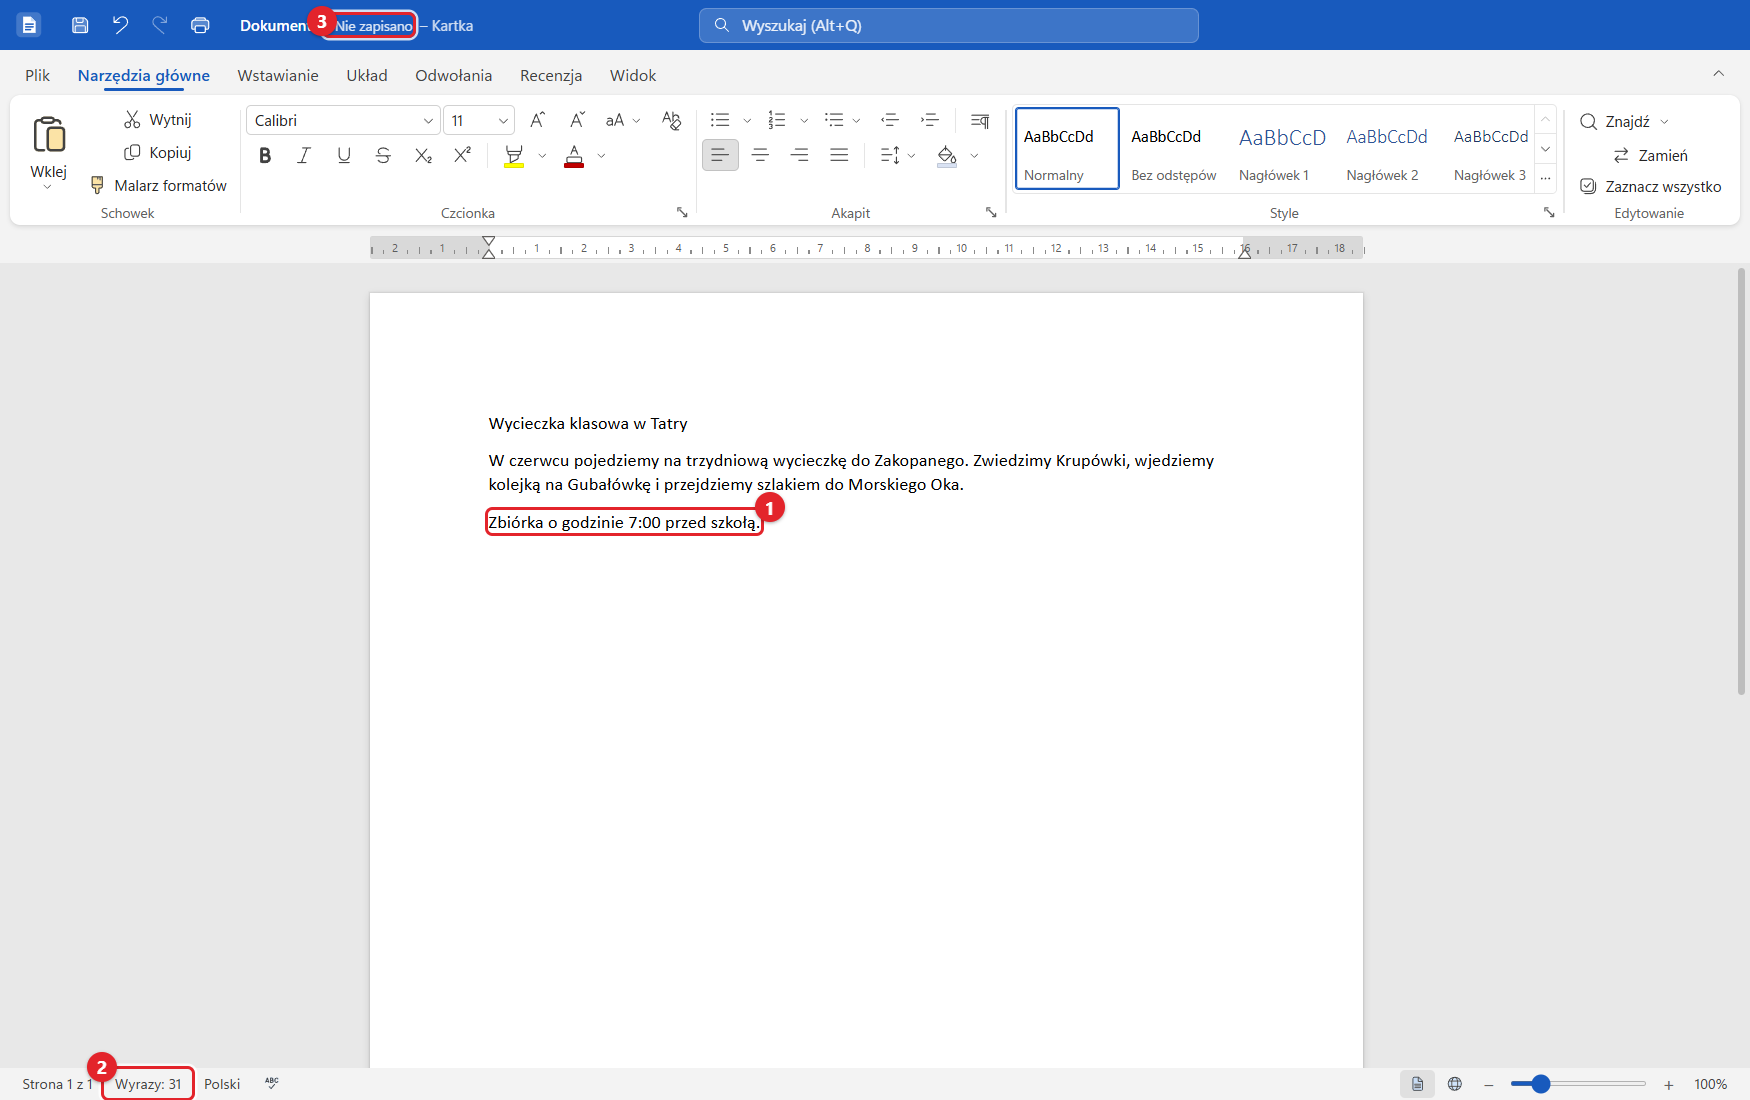Click the Save icon in title bar
Screen dimensions: 1750x1100
pyautogui.click(x=80, y=25)
